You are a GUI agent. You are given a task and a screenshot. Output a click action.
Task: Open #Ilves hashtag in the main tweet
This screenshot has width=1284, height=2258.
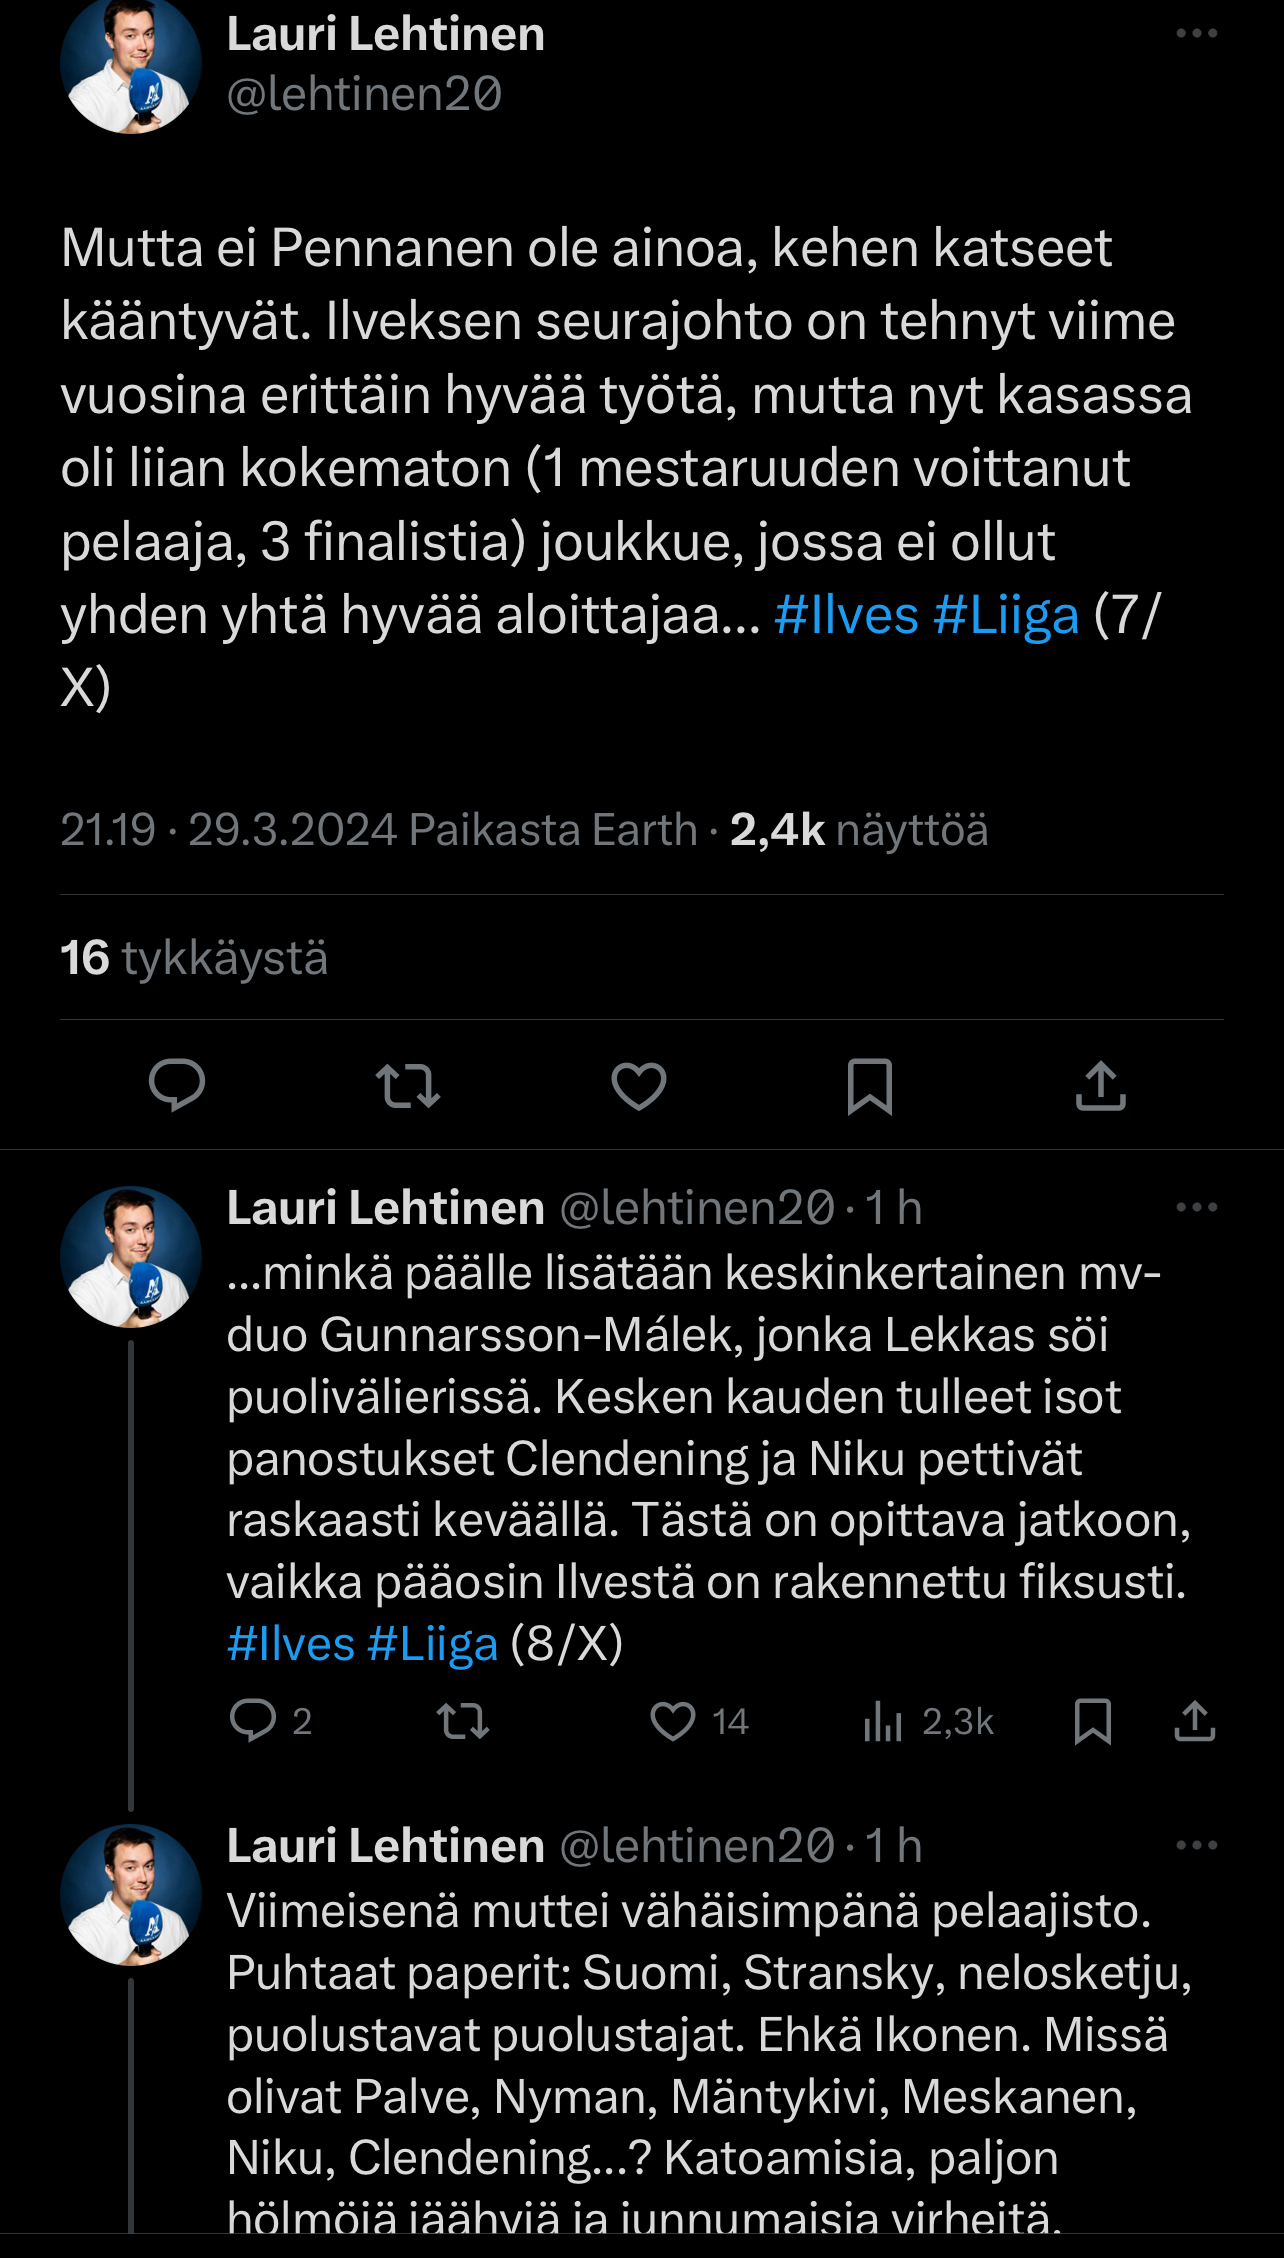click(846, 615)
